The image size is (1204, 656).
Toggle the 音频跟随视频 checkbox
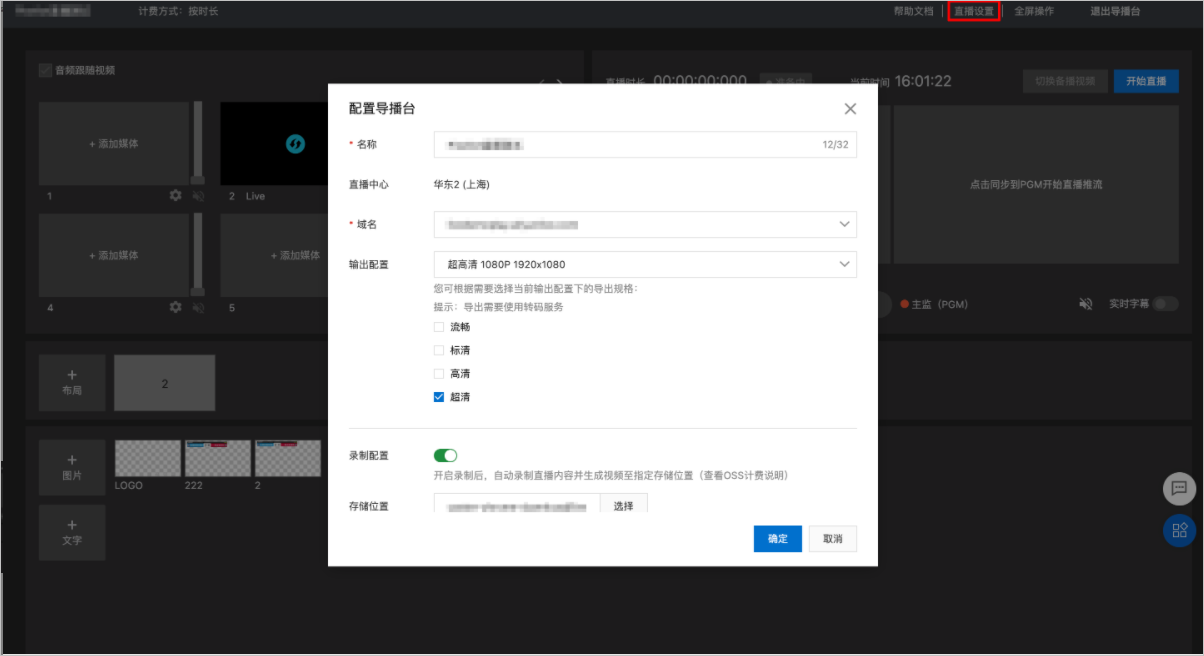click(x=45, y=71)
